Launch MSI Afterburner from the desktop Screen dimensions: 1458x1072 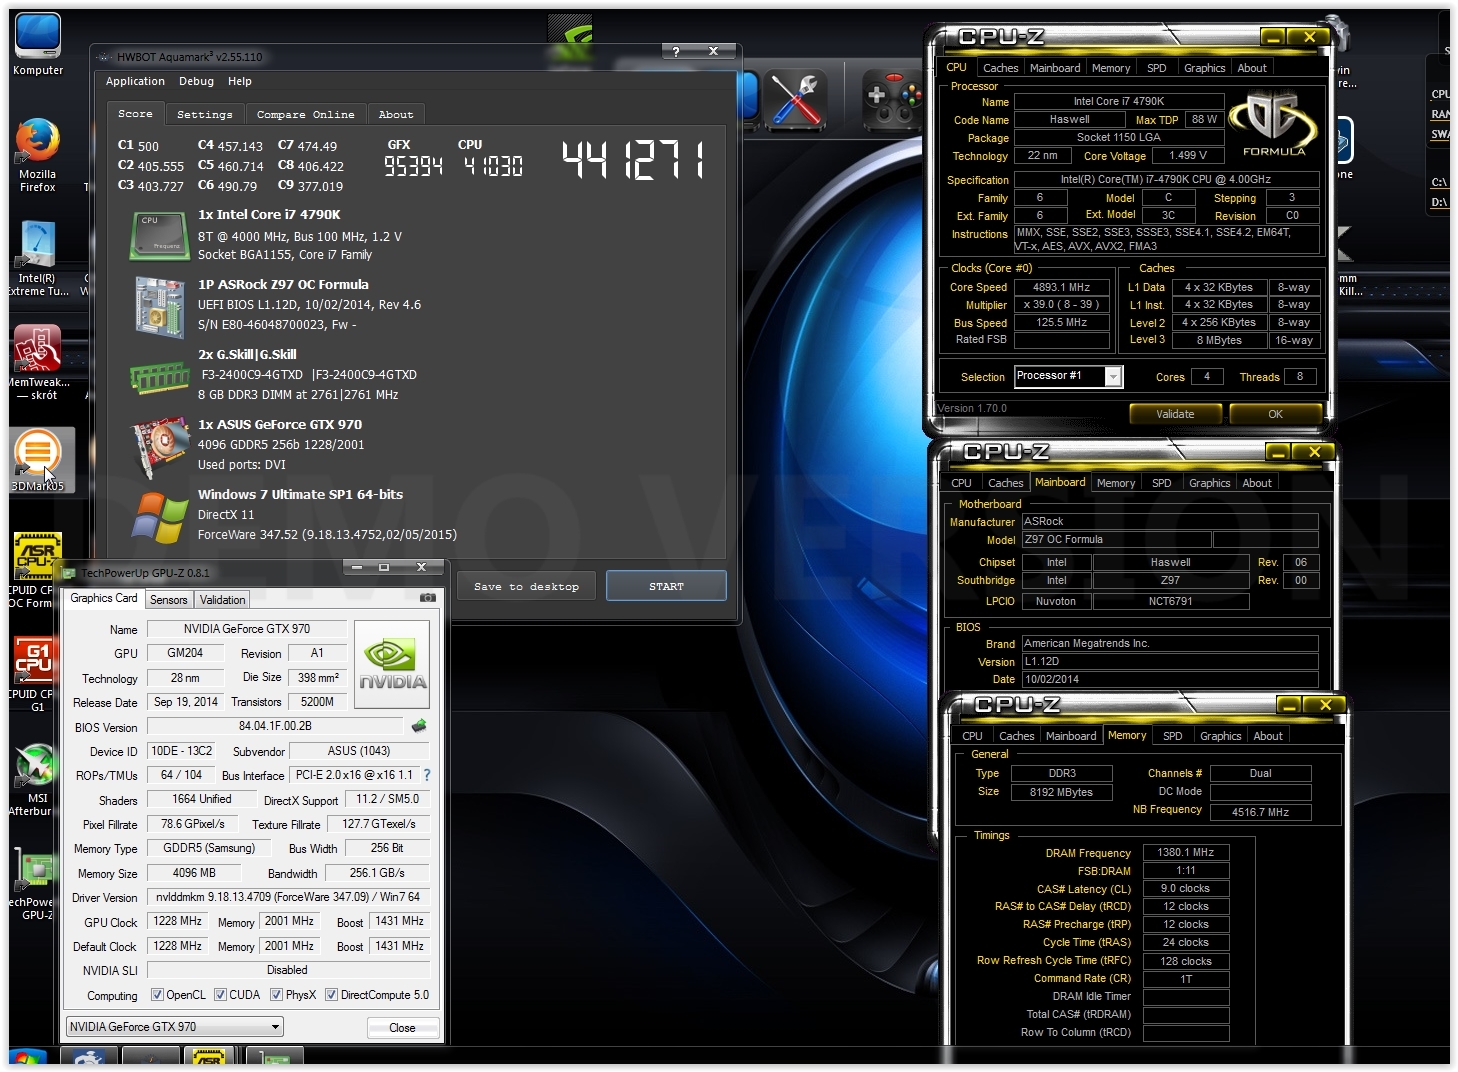point(36,780)
